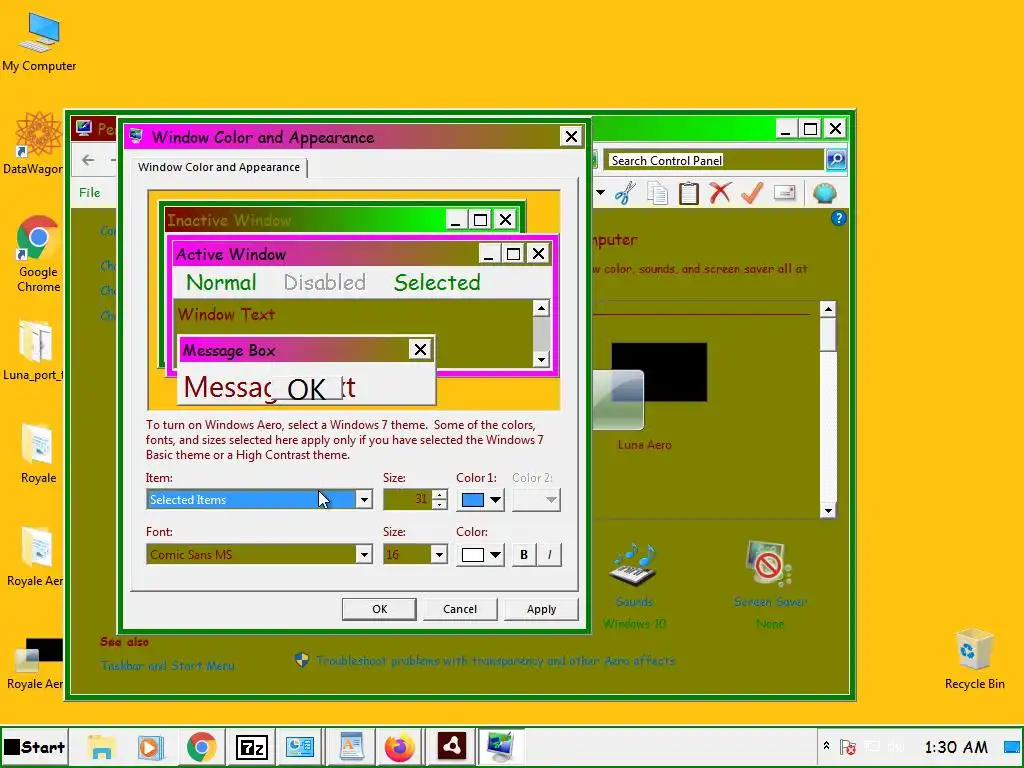Click the blue help question mark icon
This screenshot has height=768, width=1024.
tap(839, 218)
